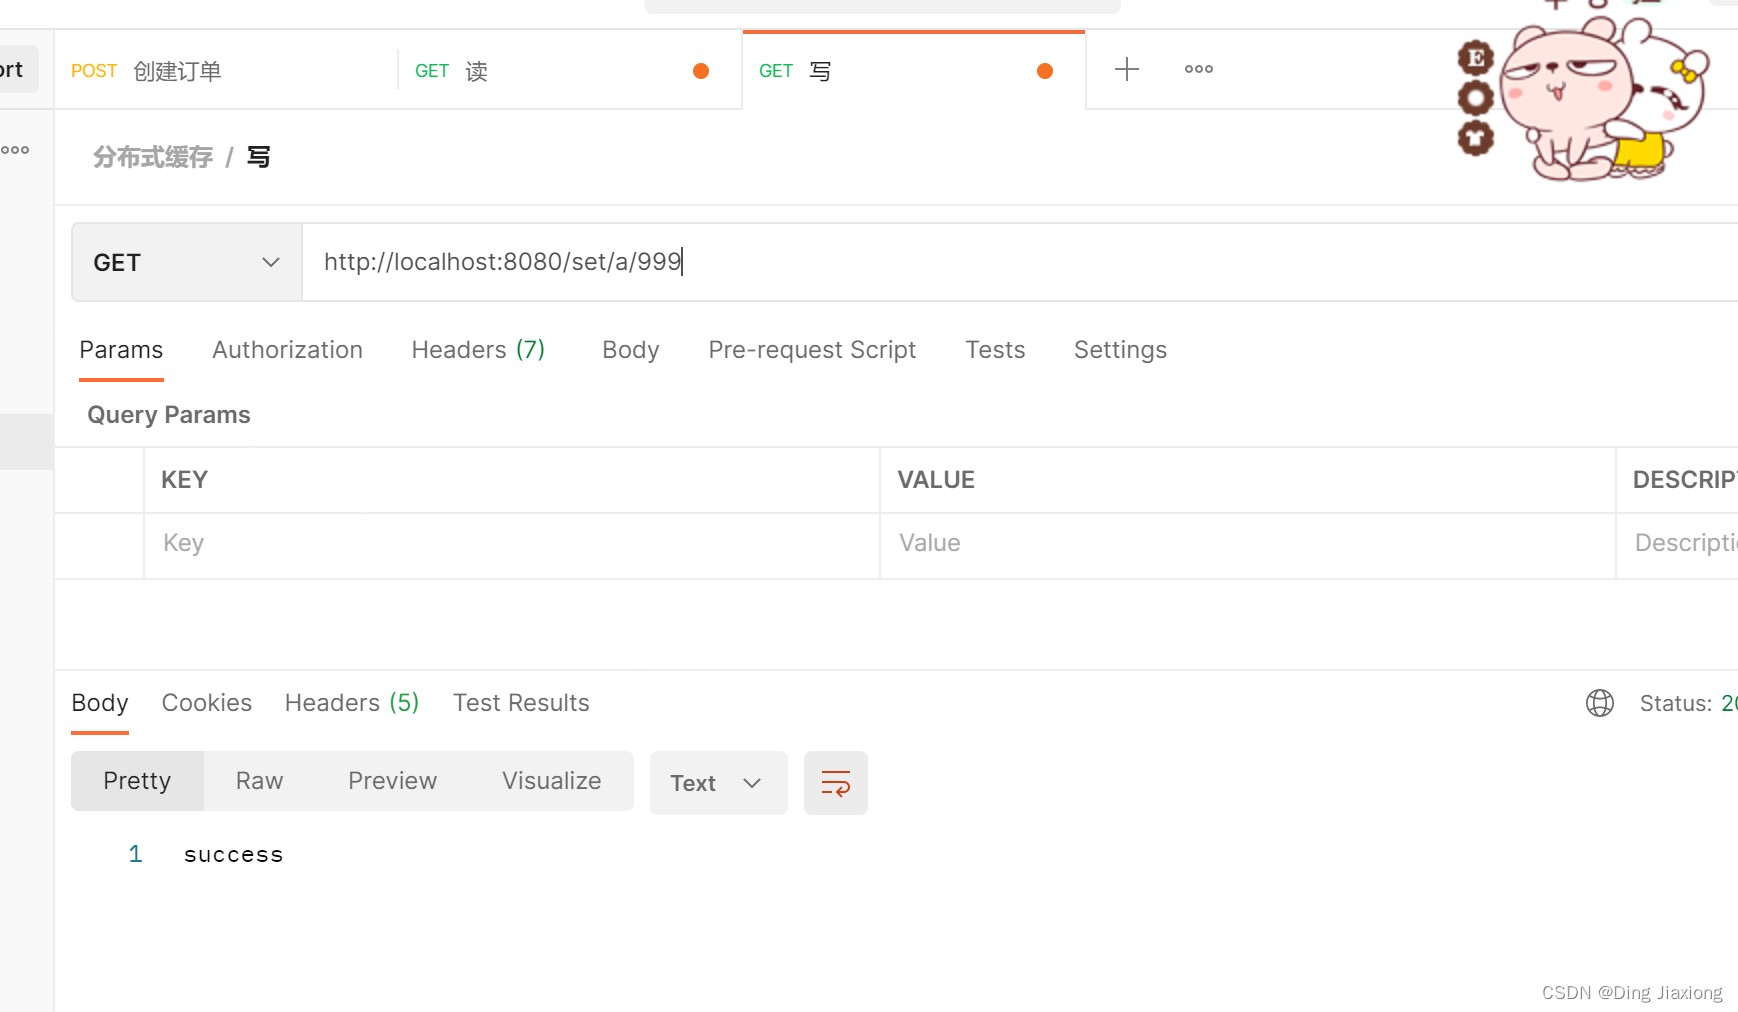Click the query param Value field

(x=1248, y=546)
